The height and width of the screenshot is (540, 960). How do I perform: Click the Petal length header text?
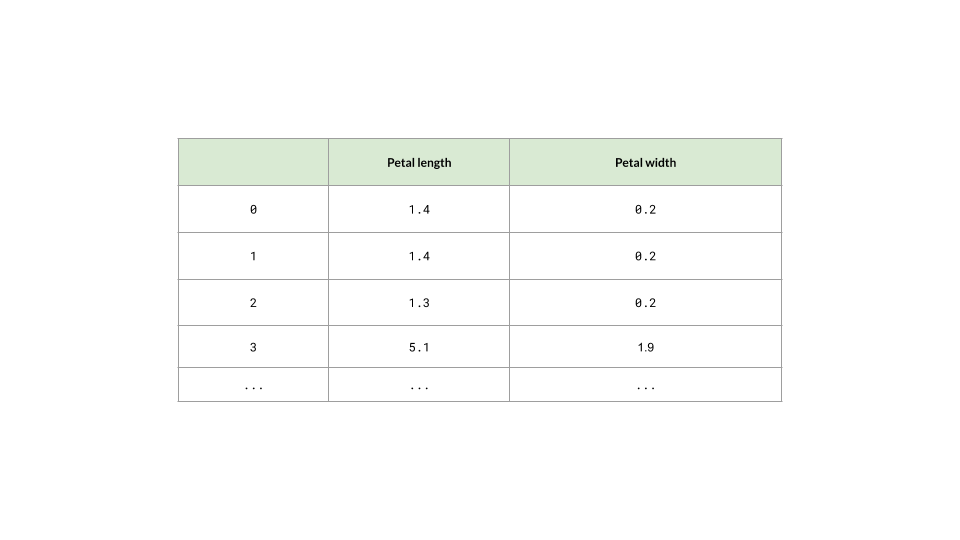[419, 163]
